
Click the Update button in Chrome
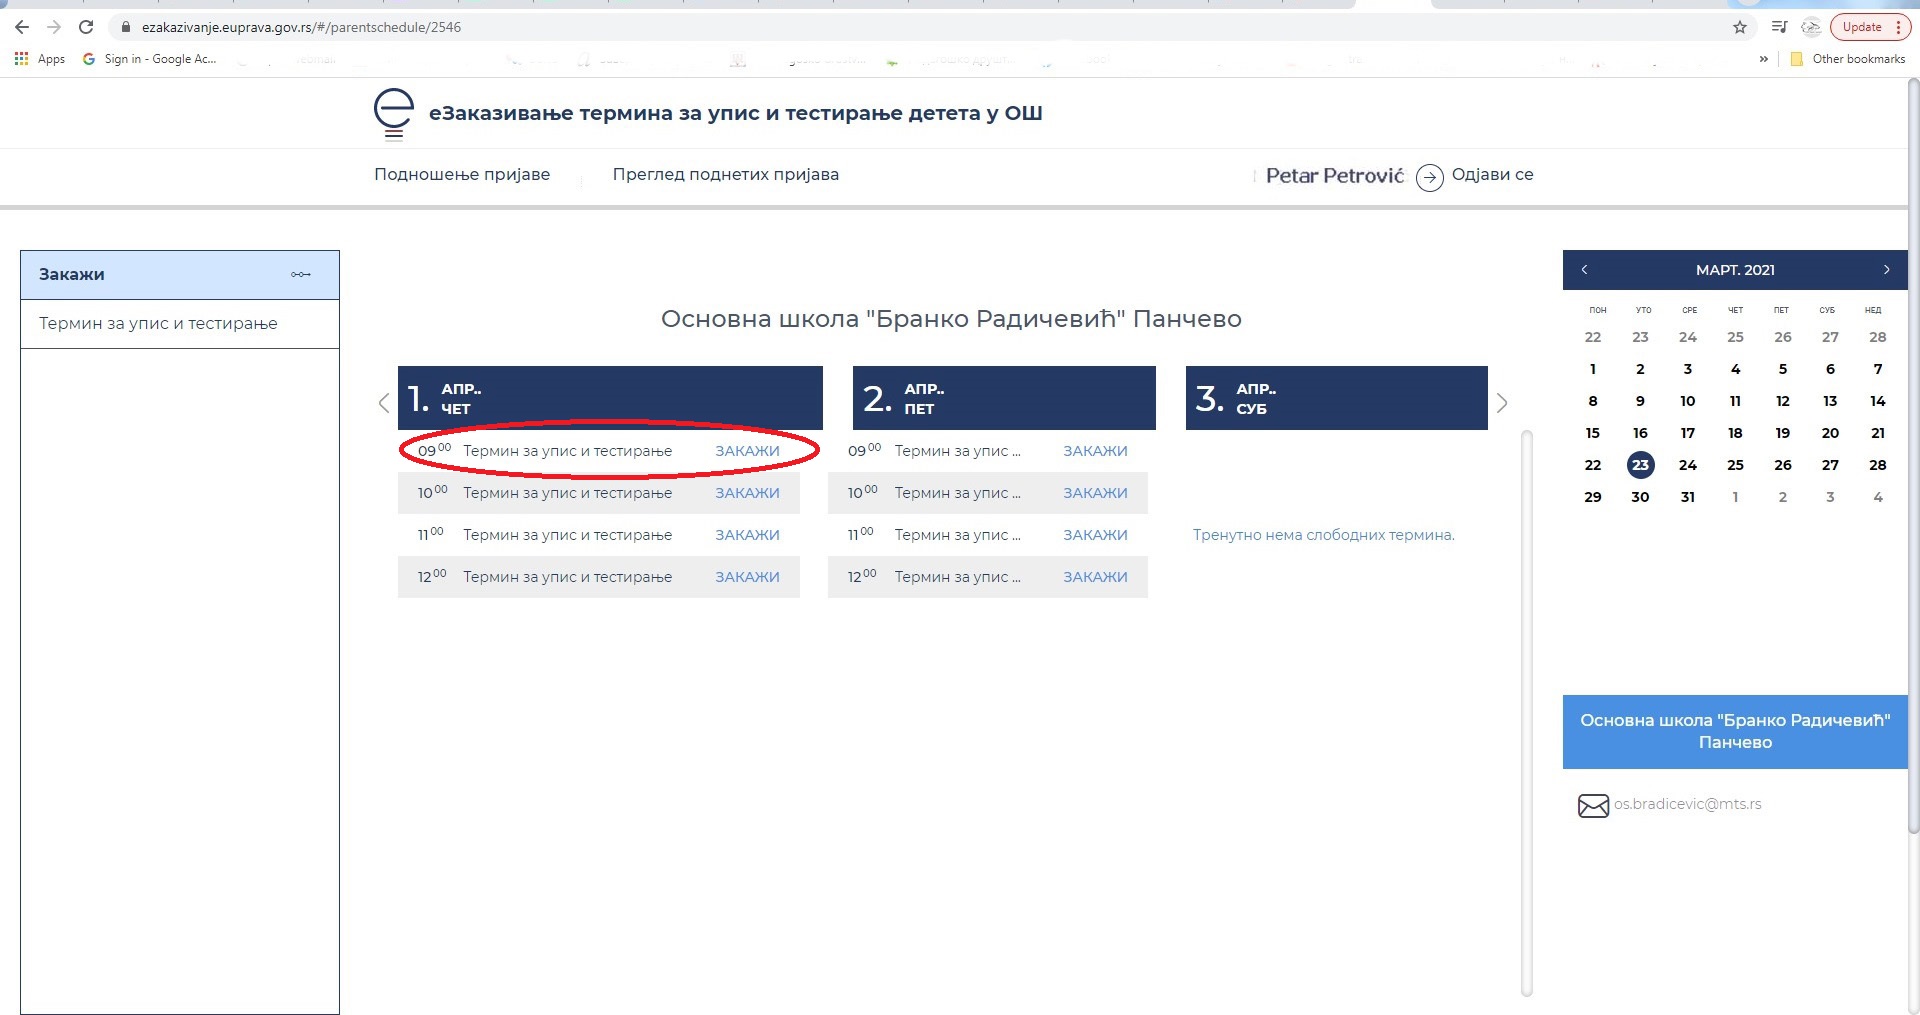(x=1861, y=27)
